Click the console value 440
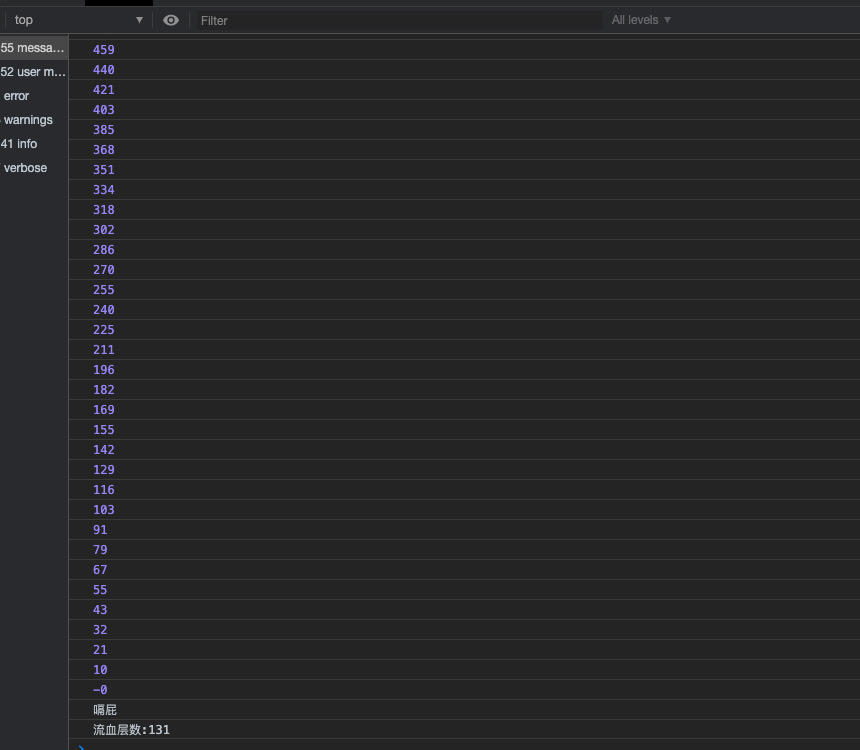Viewport: 860px width, 750px height. [x=104, y=70]
